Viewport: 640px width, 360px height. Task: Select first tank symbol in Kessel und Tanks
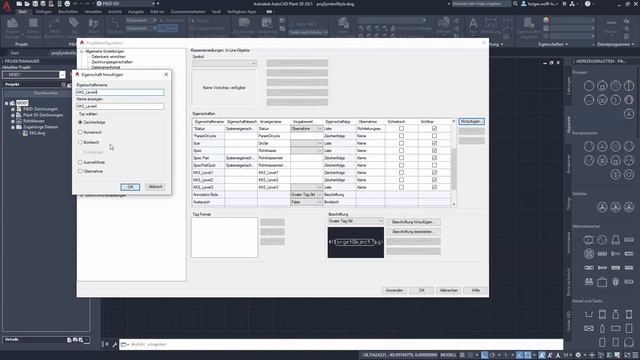click(589, 314)
